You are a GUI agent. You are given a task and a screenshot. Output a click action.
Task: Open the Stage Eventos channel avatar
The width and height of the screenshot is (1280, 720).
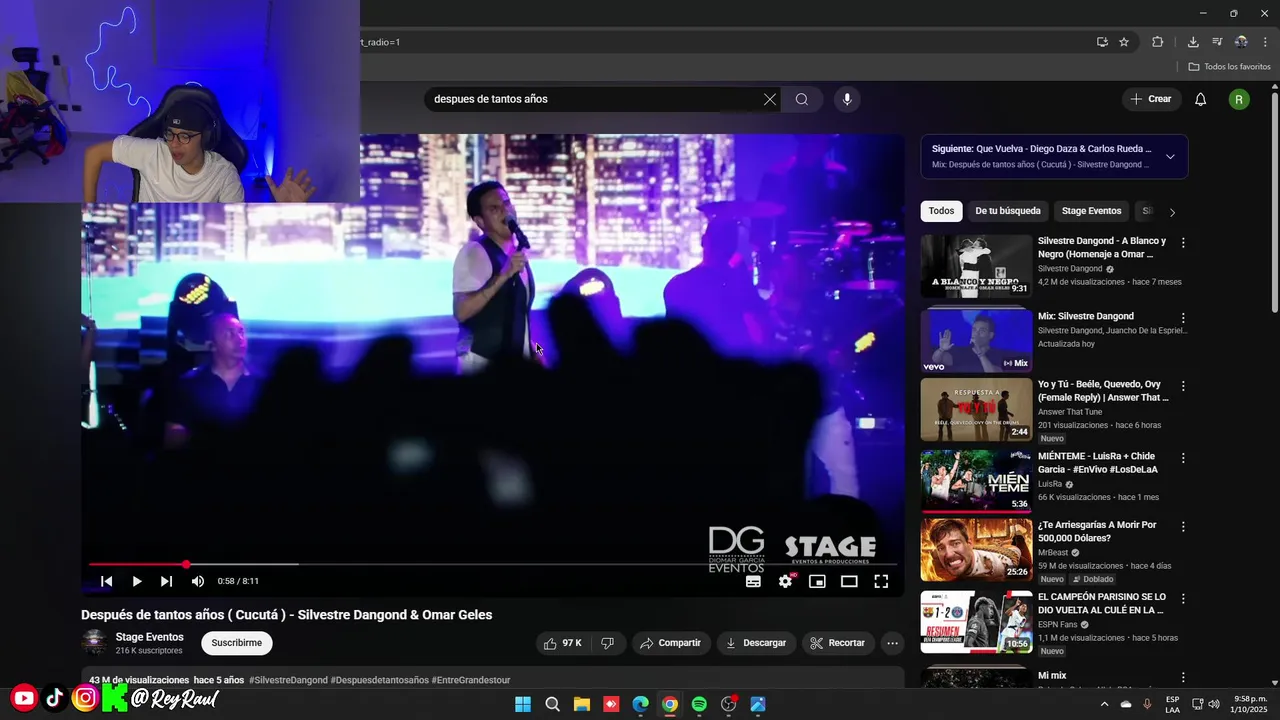click(x=95, y=642)
